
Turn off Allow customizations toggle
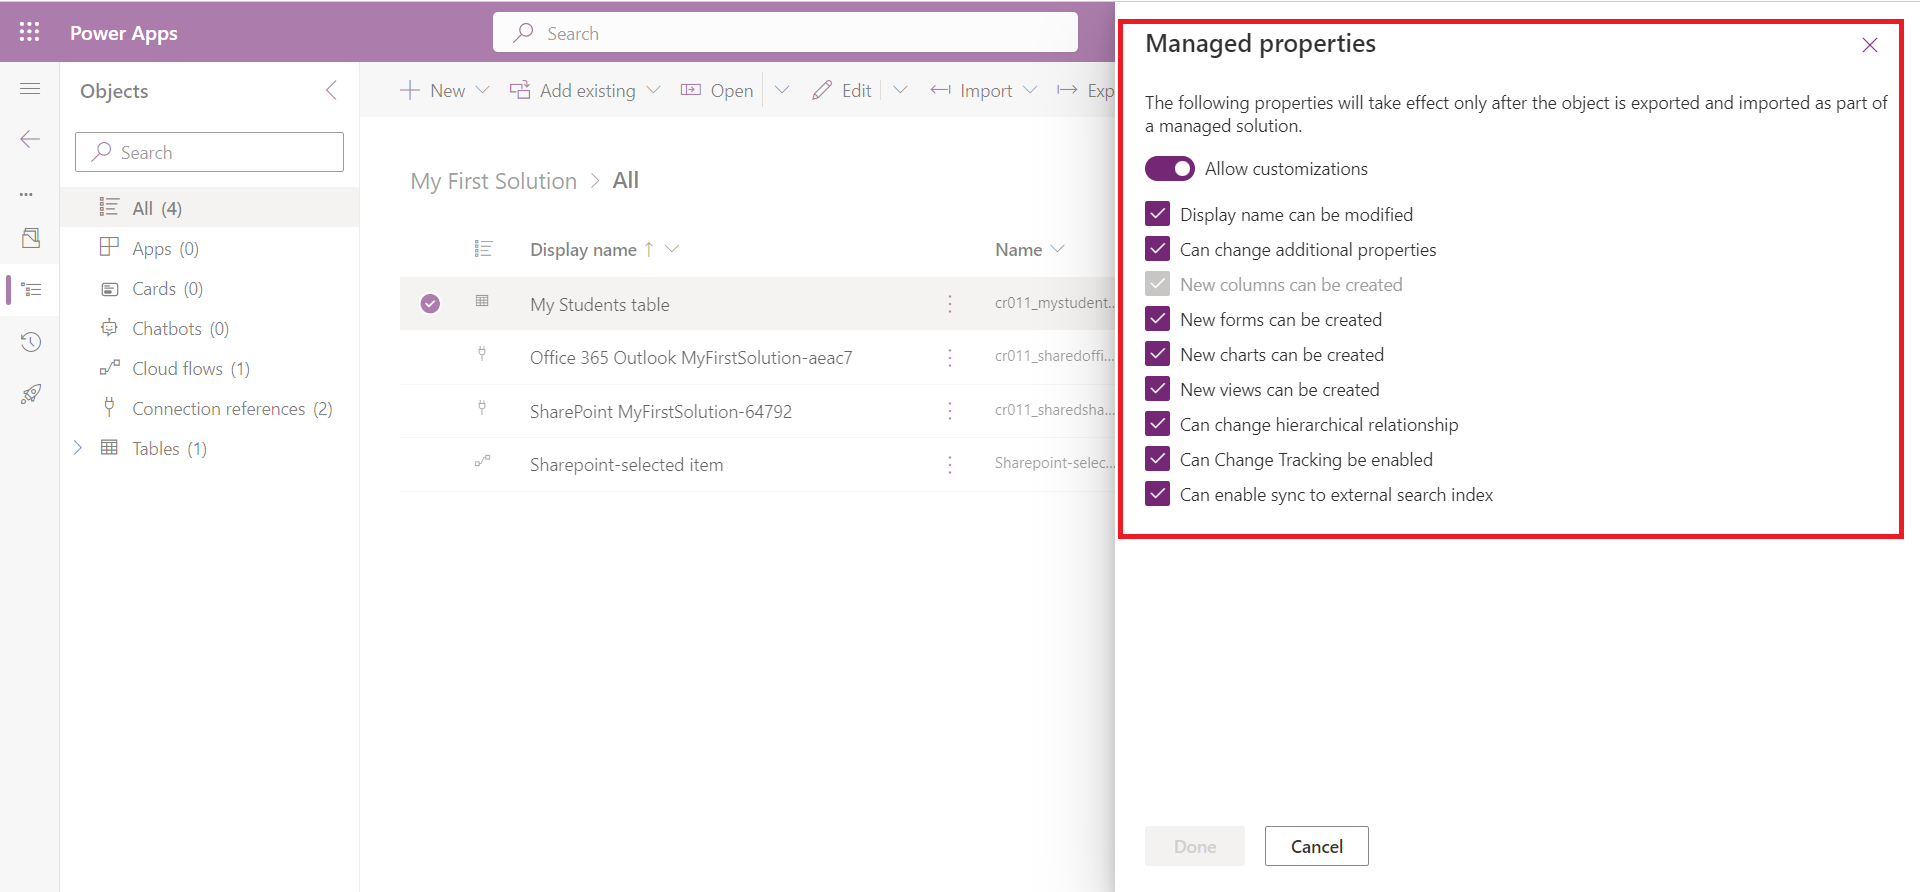coord(1169,169)
